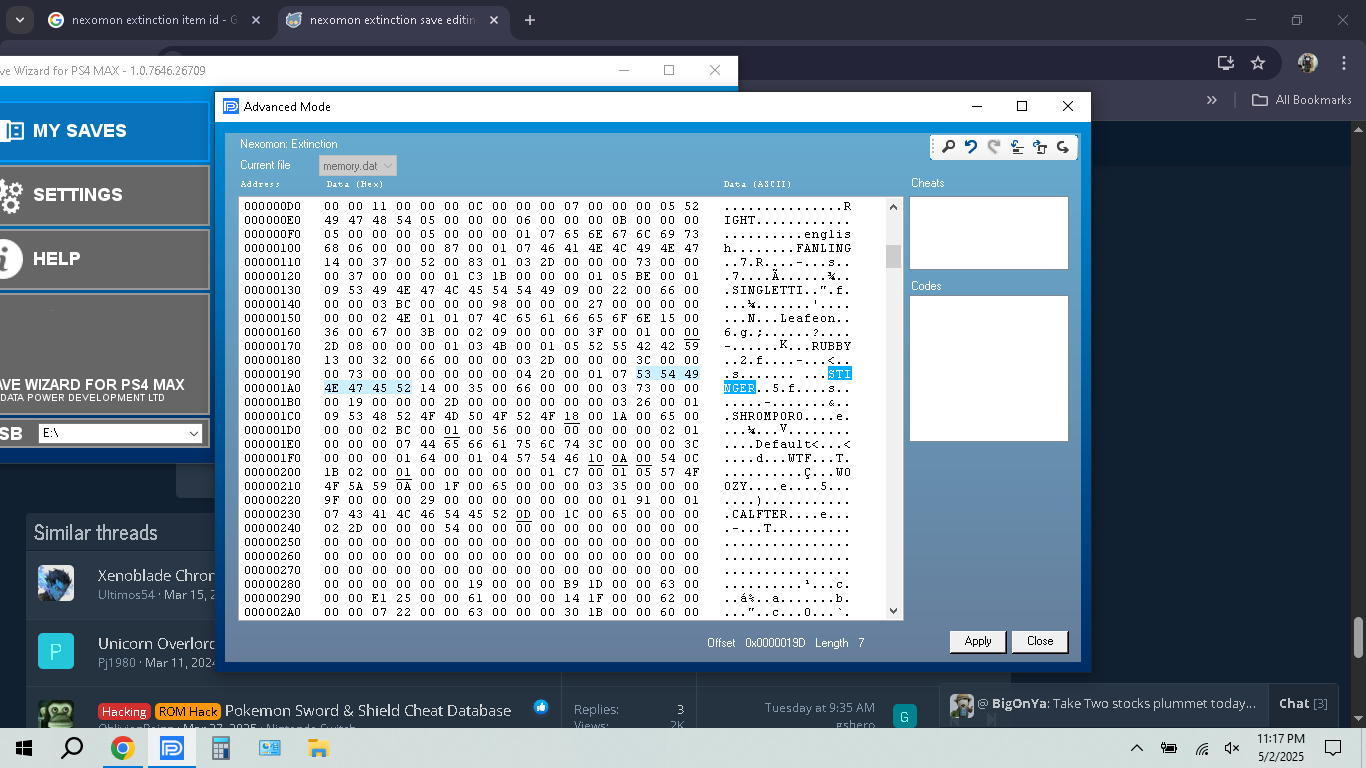Click address 000001F0 in the address column
Viewport: 1366px width, 768px height.
point(273,458)
